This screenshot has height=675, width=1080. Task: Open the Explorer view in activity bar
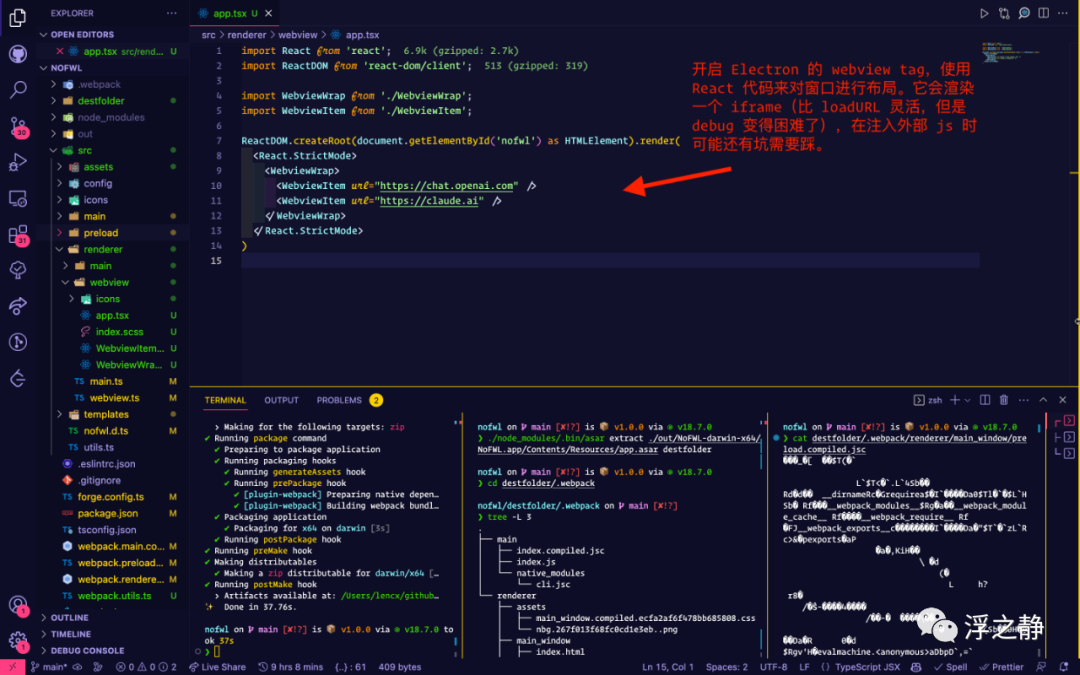[x=18, y=17]
